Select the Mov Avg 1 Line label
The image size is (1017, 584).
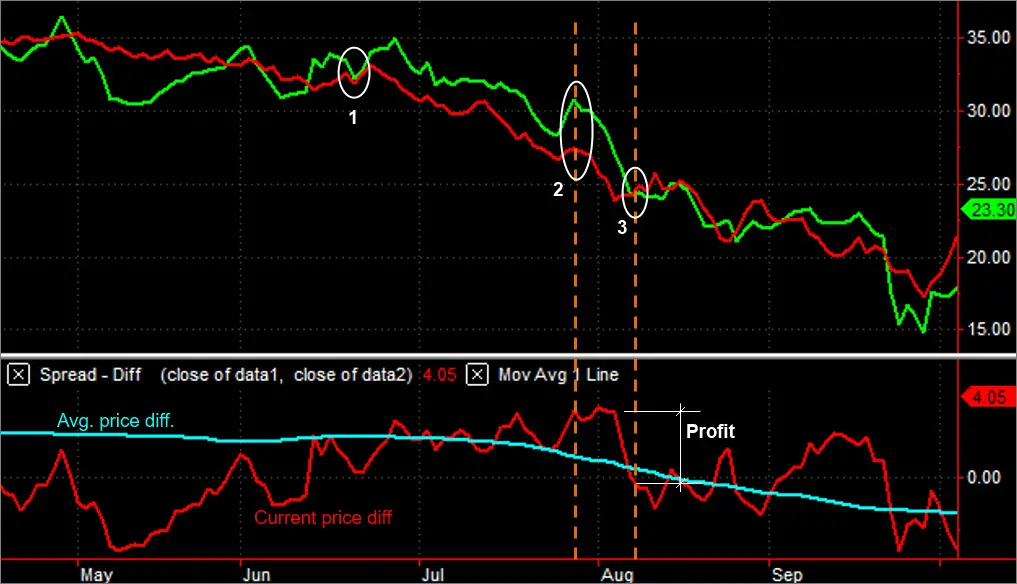pyautogui.click(x=558, y=374)
